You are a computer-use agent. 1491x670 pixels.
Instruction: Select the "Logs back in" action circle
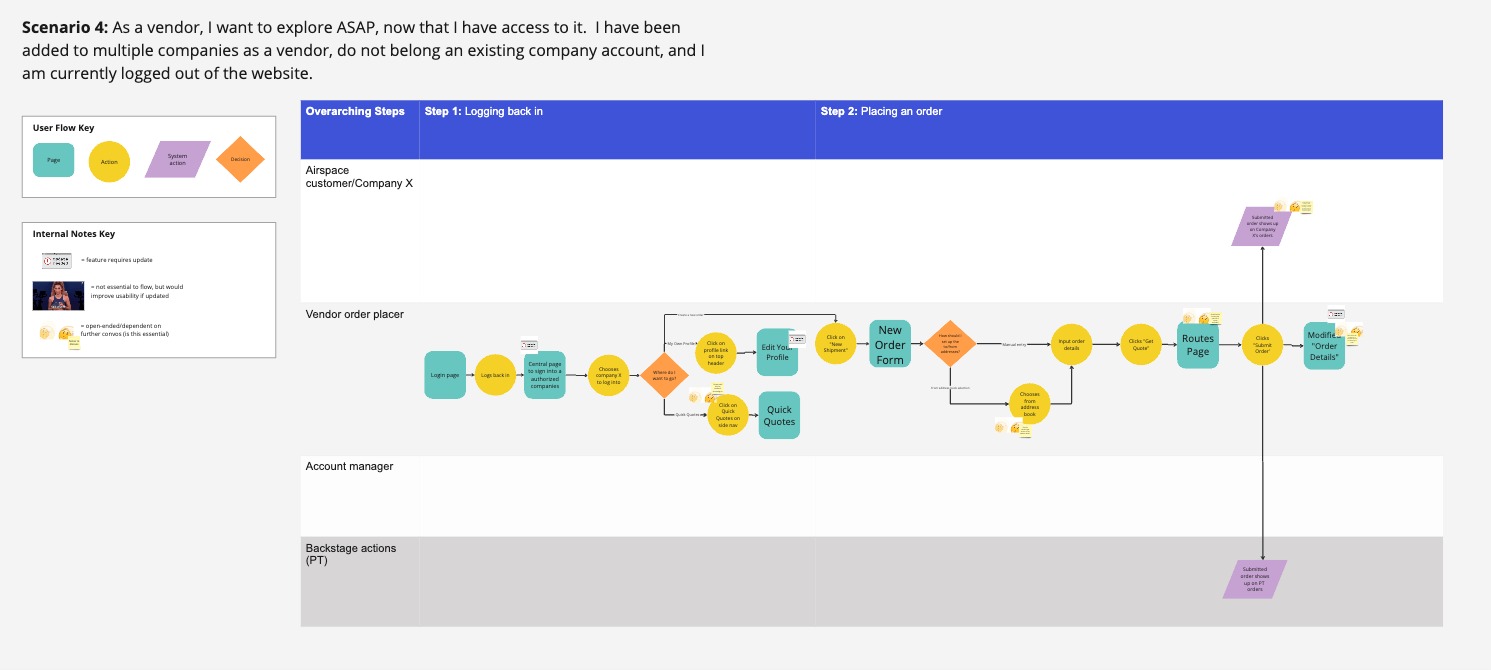click(x=495, y=375)
